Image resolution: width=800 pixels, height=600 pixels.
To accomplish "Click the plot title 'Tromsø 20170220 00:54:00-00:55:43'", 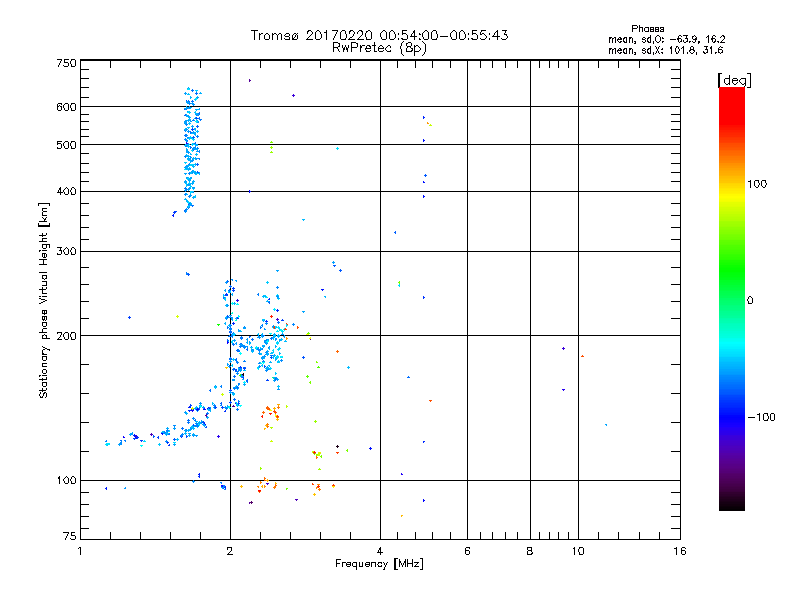I will point(379,35).
